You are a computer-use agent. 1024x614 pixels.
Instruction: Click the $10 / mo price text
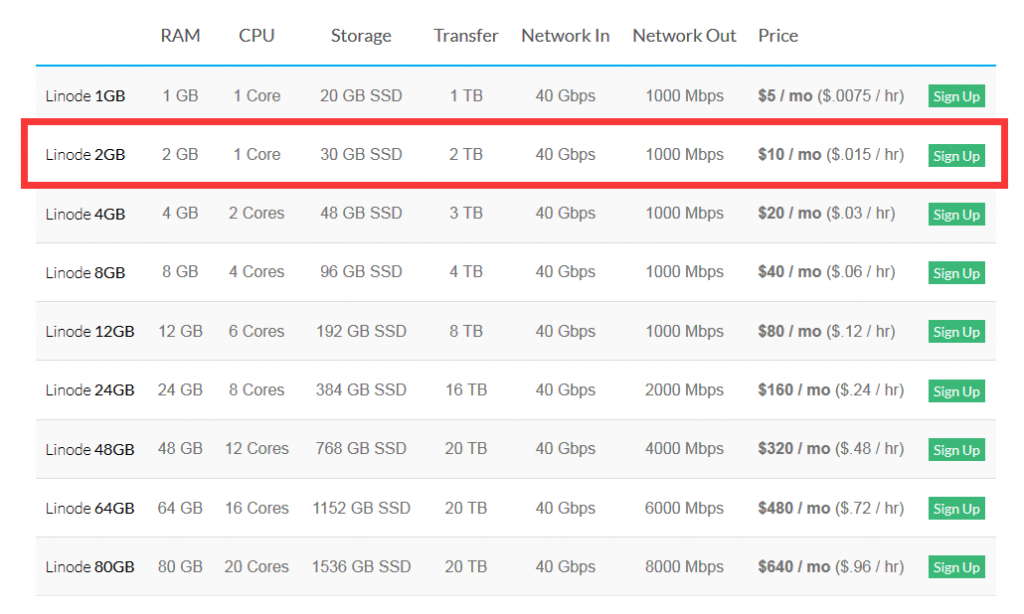click(x=789, y=155)
